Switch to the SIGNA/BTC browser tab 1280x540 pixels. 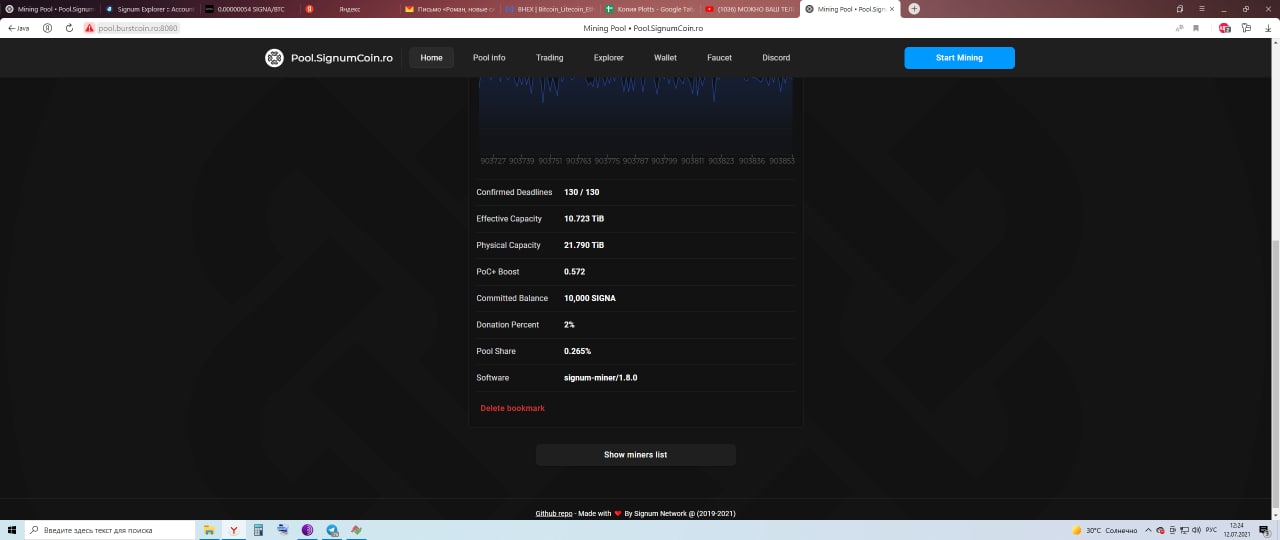[x=248, y=9]
